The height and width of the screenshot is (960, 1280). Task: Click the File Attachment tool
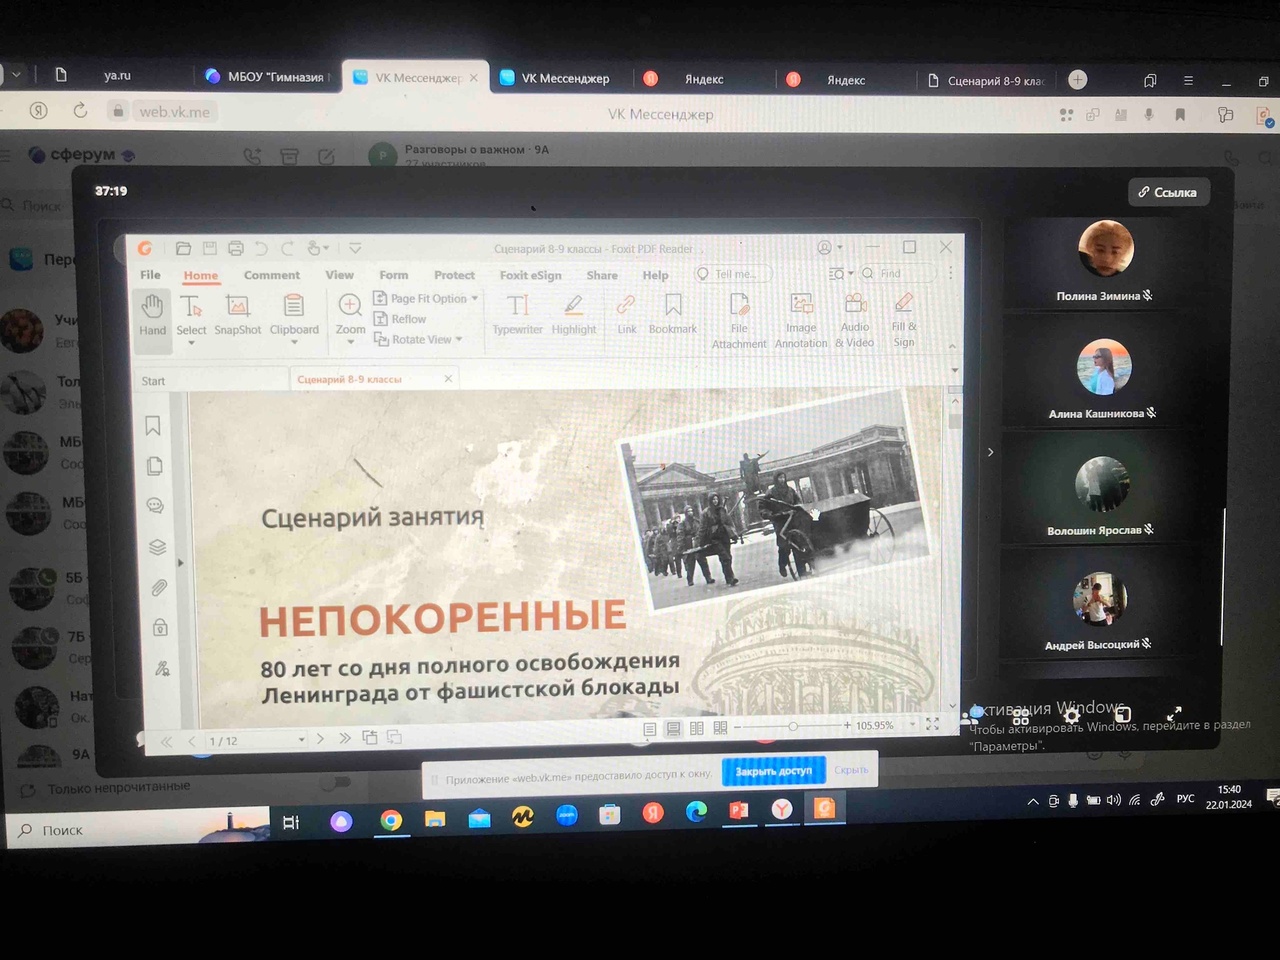tap(739, 320)
